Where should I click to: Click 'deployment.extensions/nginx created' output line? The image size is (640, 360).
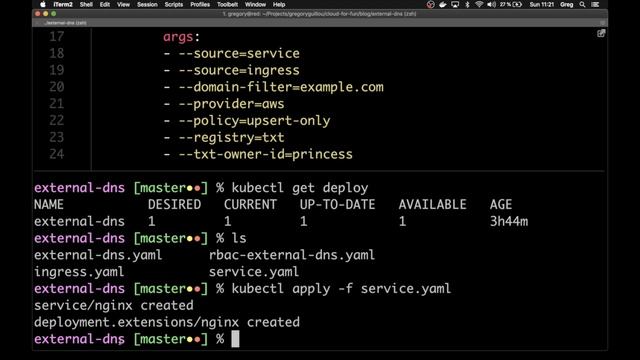(167, 322)
